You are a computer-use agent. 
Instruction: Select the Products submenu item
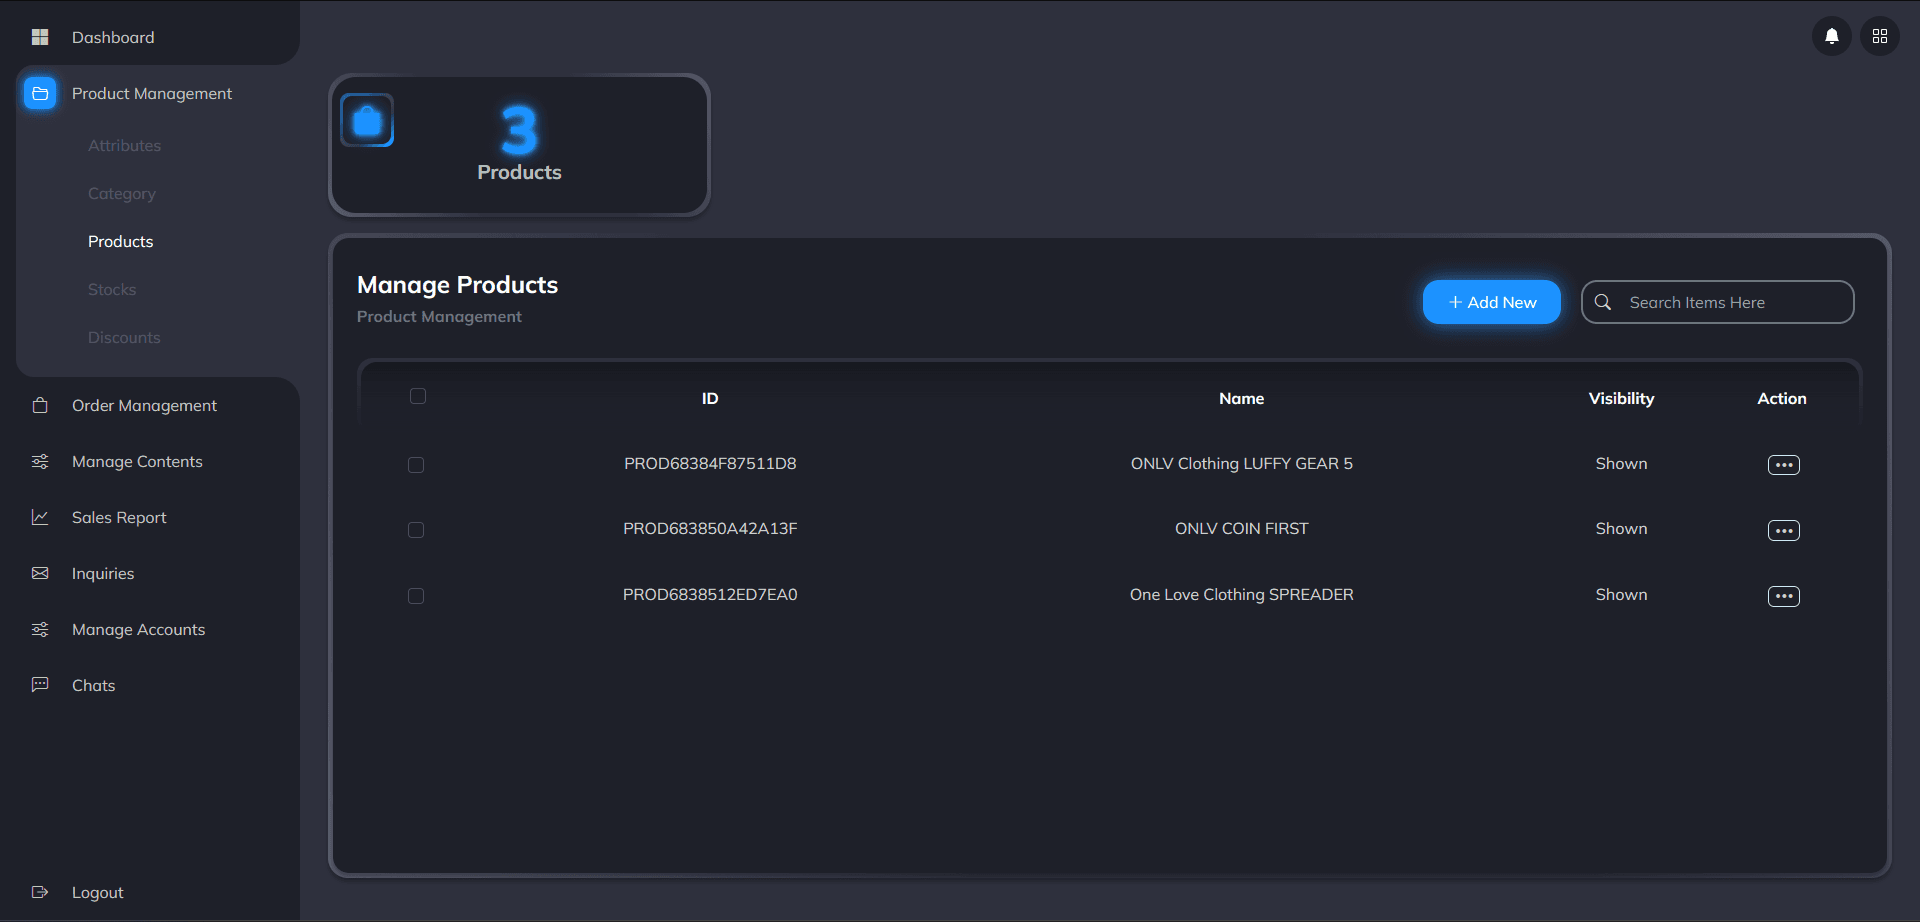pos(121,241)
